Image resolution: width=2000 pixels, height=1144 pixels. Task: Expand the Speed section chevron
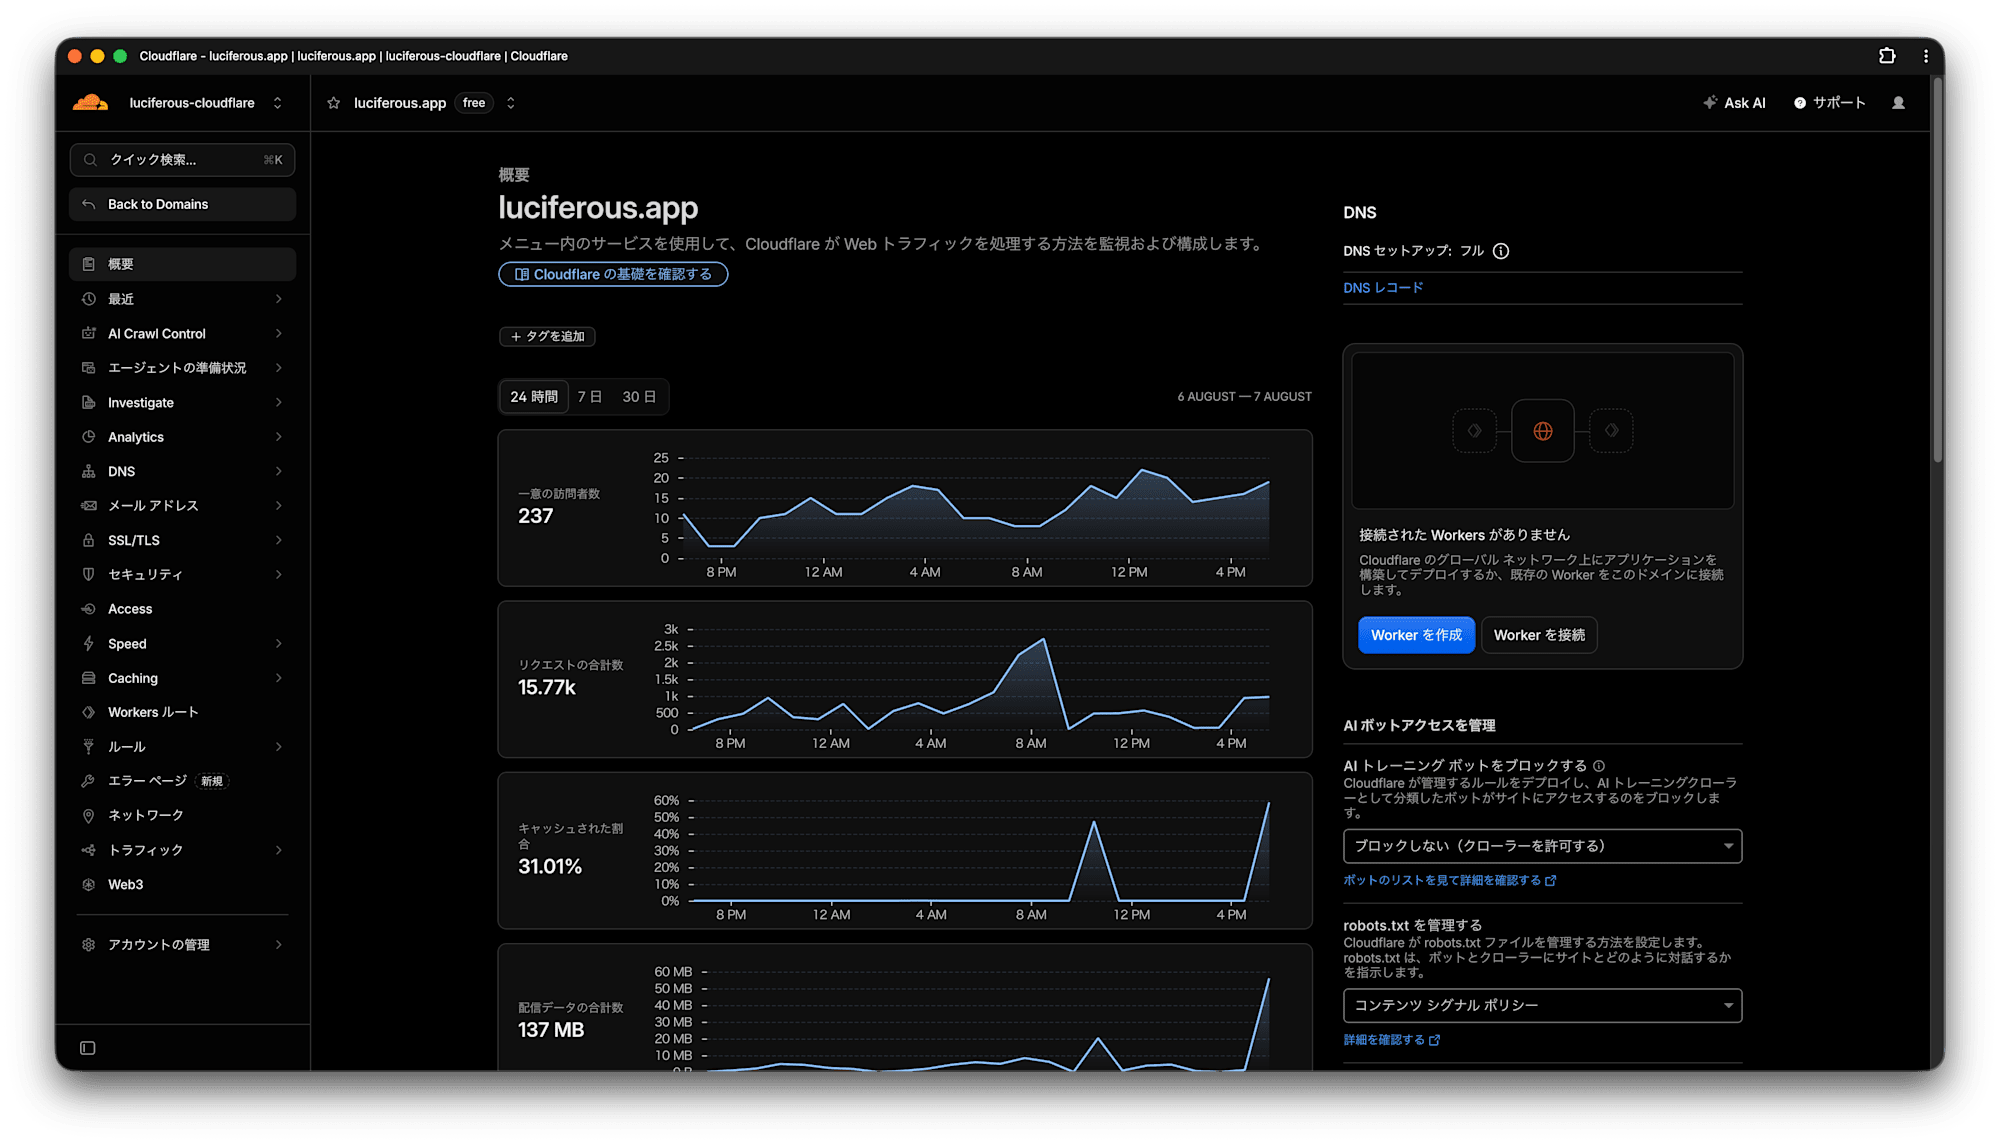(x=279, y=643)
